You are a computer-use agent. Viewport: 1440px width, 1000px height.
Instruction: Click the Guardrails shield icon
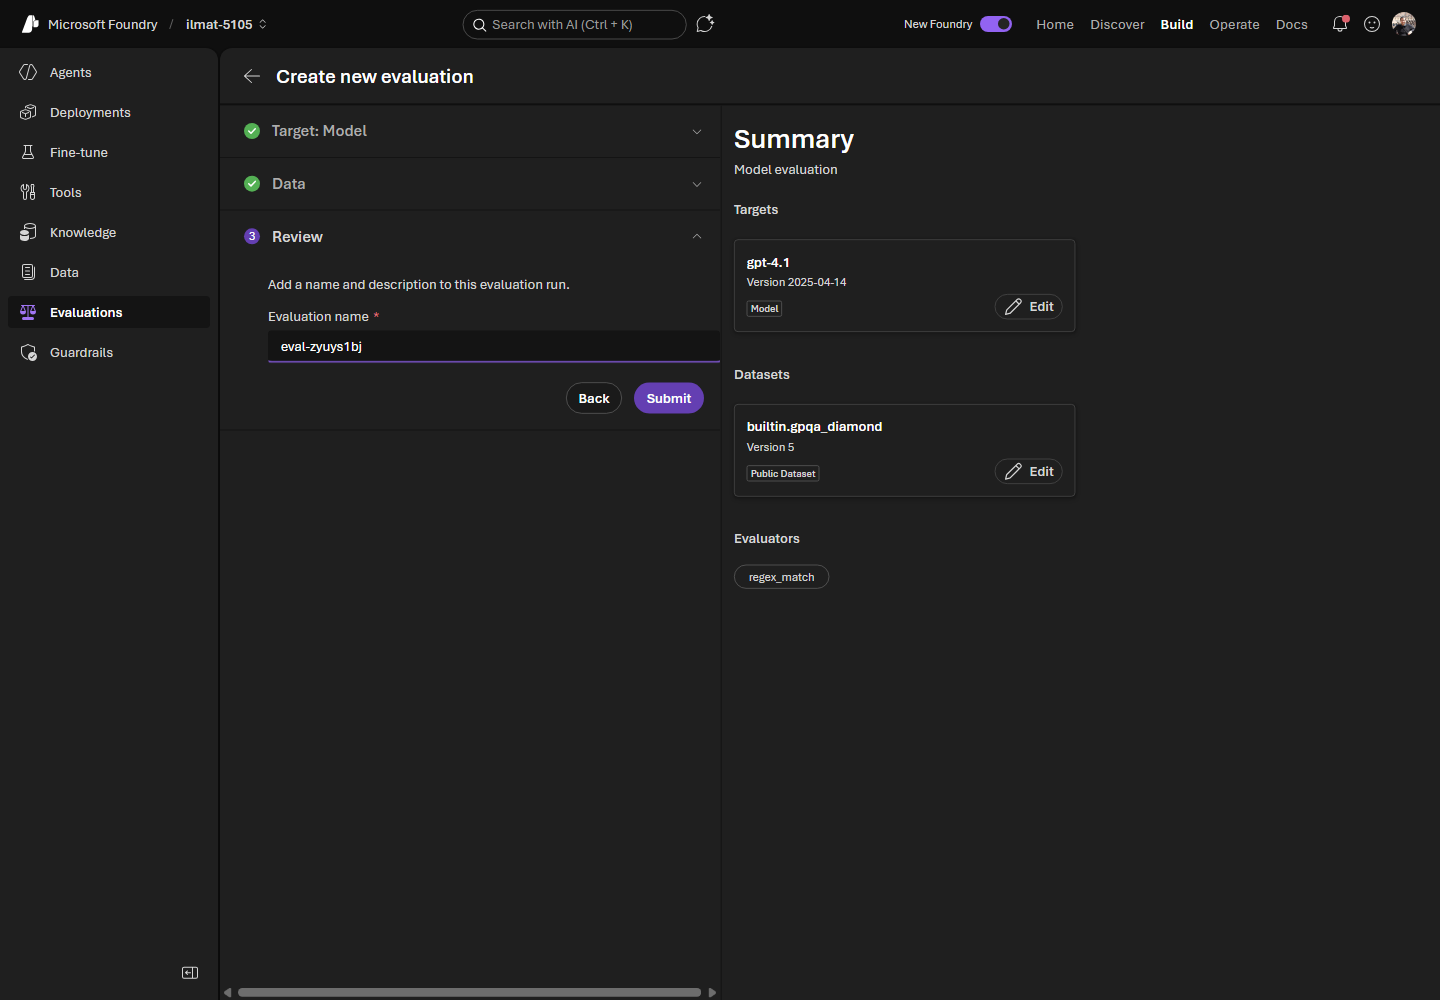(28, 352)
